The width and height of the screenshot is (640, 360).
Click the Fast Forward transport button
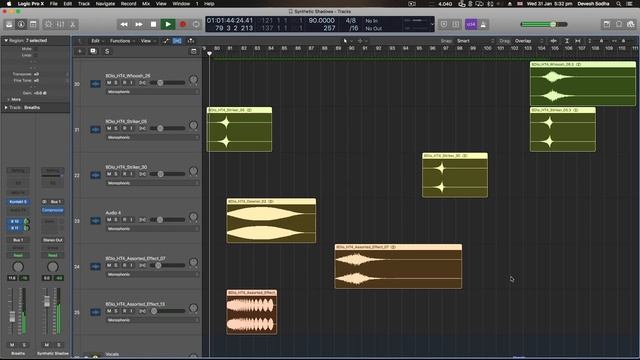139,24
